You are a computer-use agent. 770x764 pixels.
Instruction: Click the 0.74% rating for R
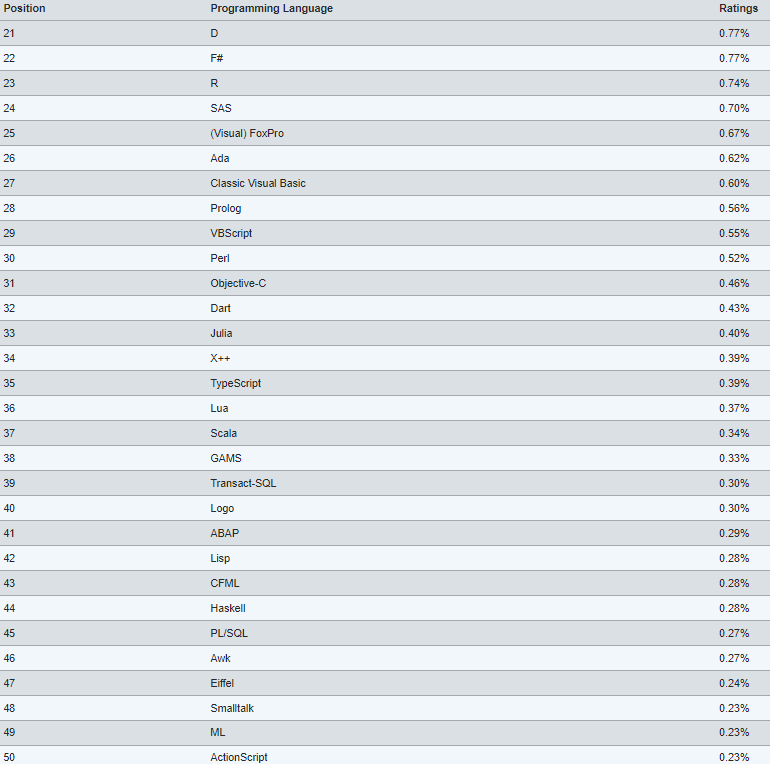(x=733, y=83)
